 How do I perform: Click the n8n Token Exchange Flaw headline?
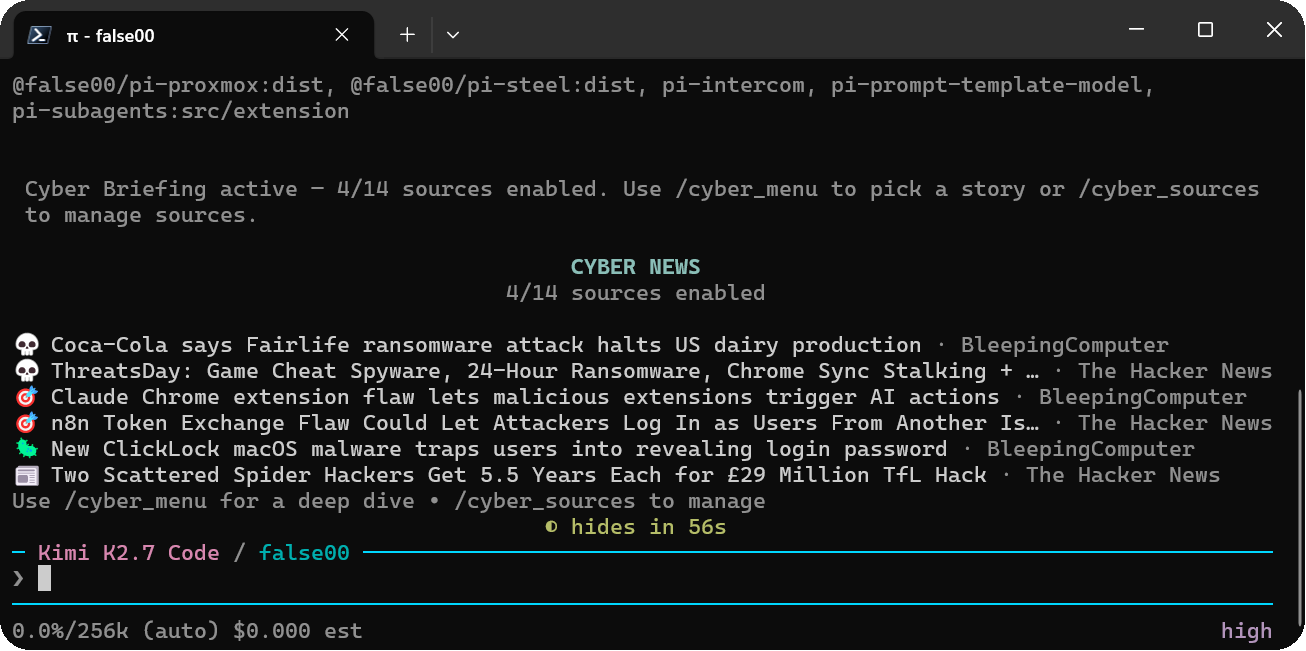pos(545,423)
